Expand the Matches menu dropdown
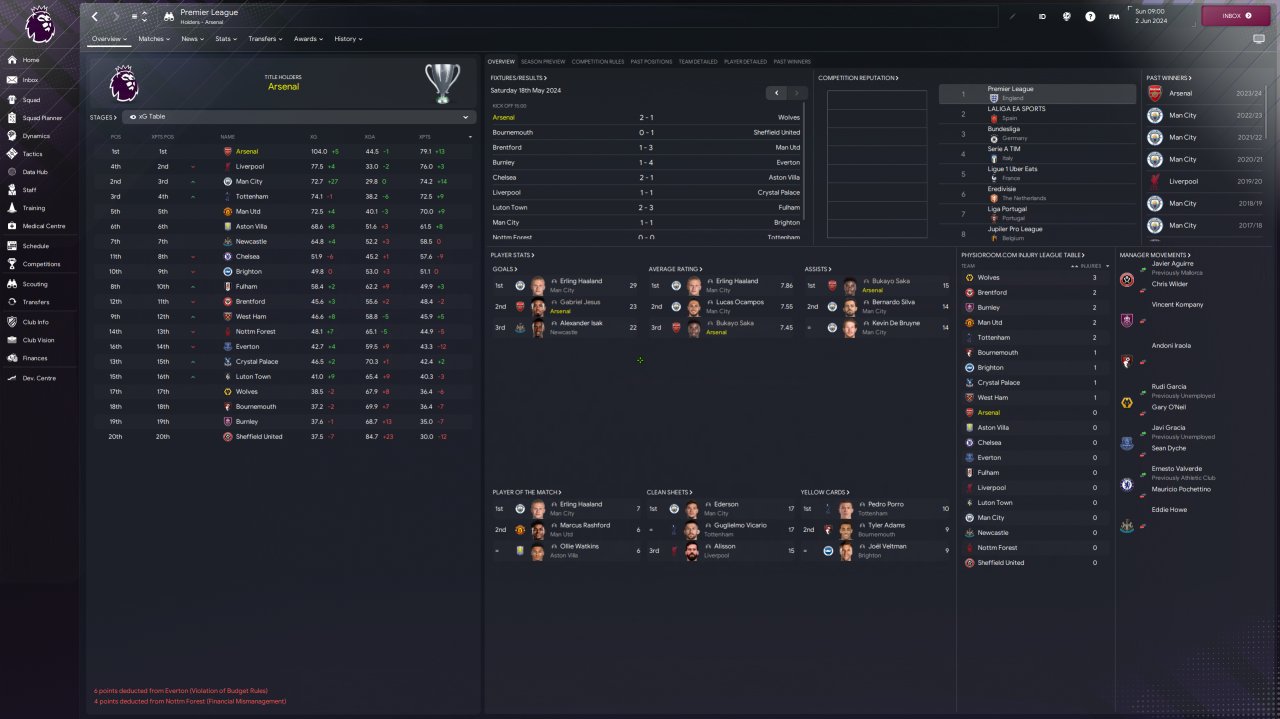The image size is (1280, 719). (x=154, y=39)
